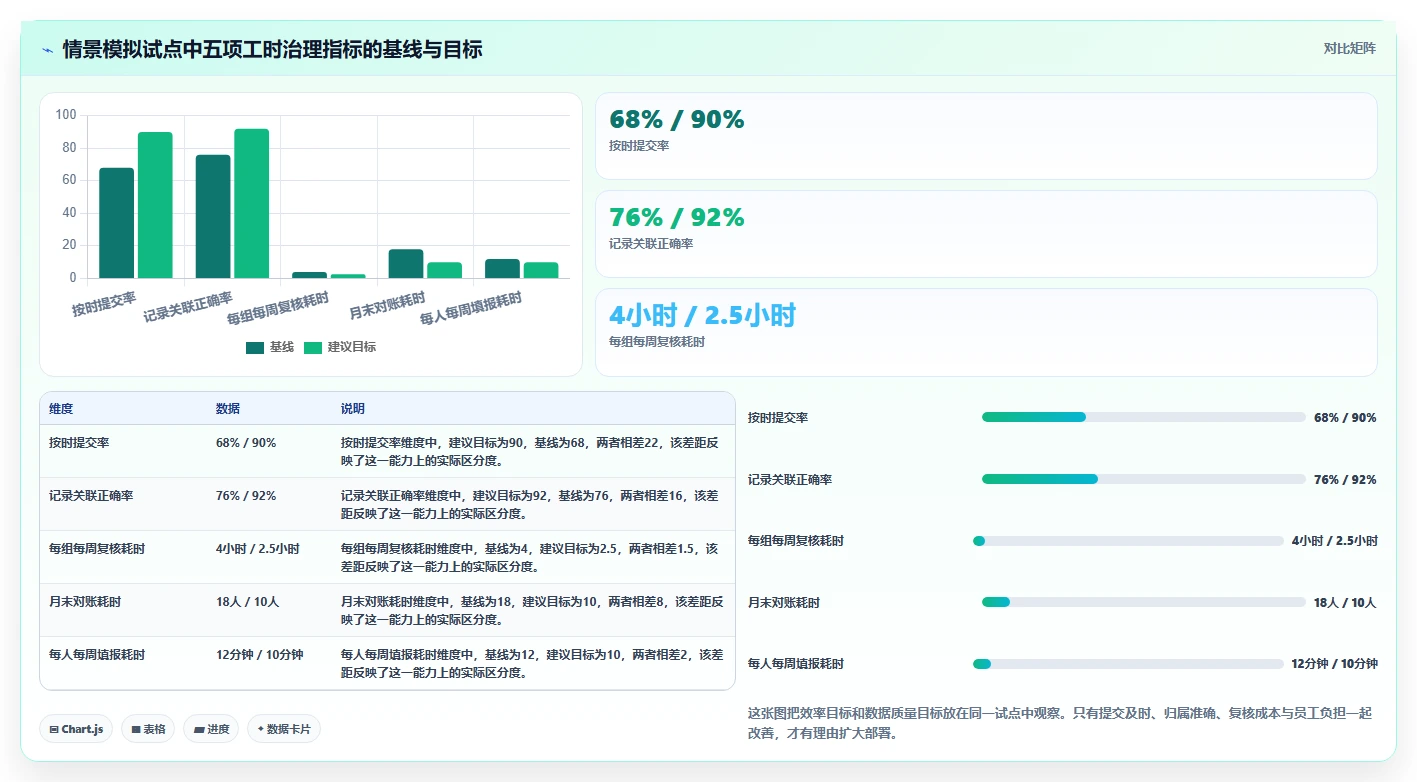Click the sparkle icon in 数据卡片 chip

[x=261, y=729]
